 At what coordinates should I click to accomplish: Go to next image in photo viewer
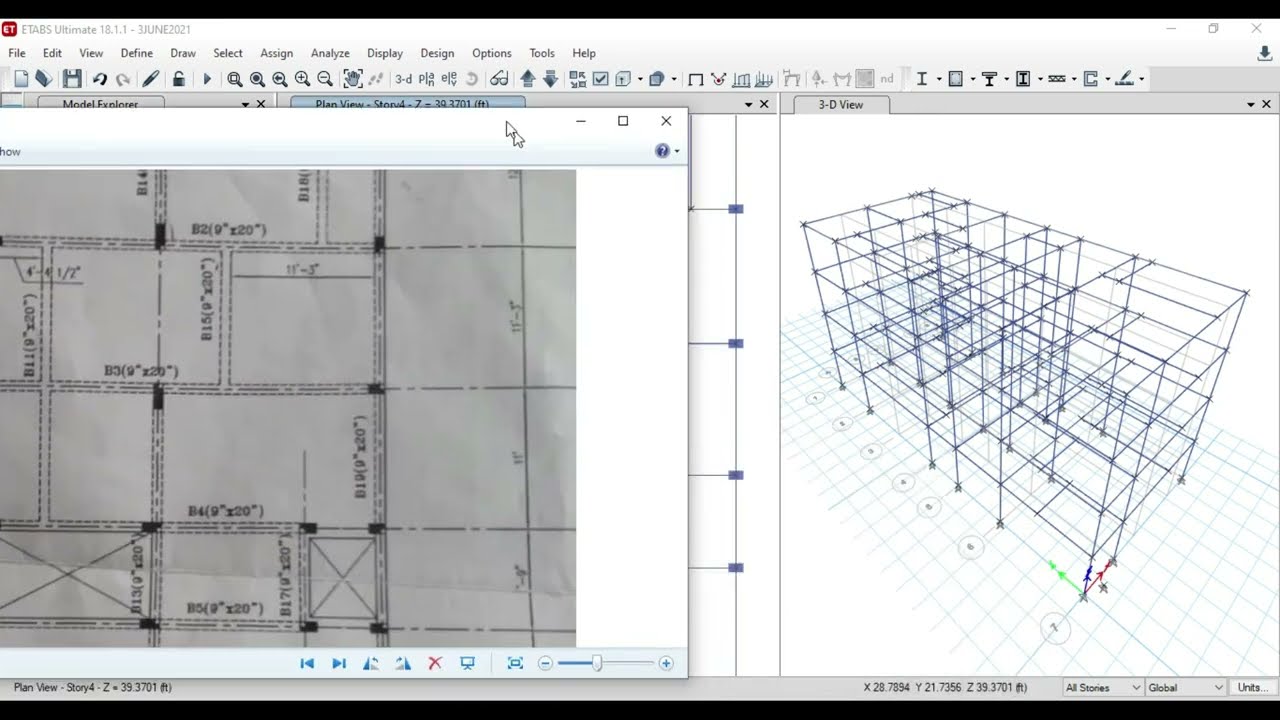339,663
